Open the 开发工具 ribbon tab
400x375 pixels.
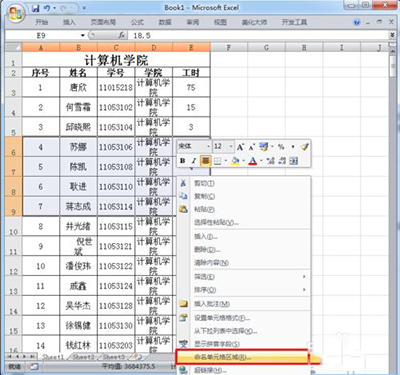(294, 22)
